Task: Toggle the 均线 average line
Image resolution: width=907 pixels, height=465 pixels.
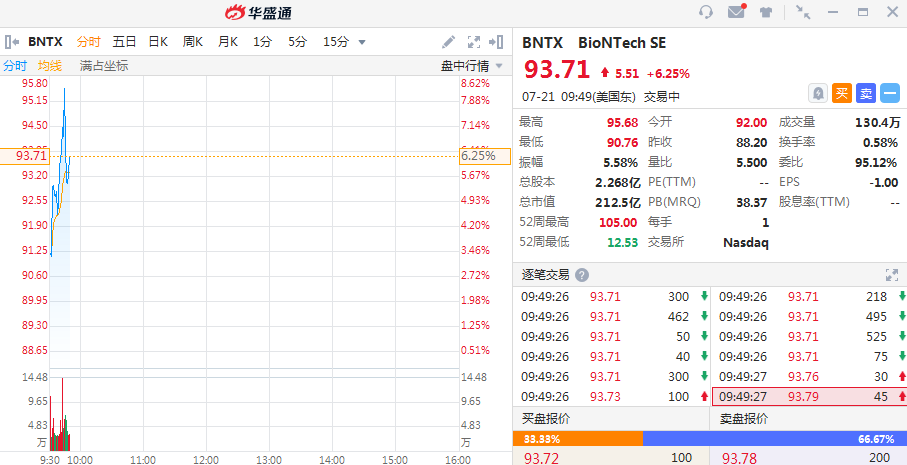Action: tap(50, 66)
